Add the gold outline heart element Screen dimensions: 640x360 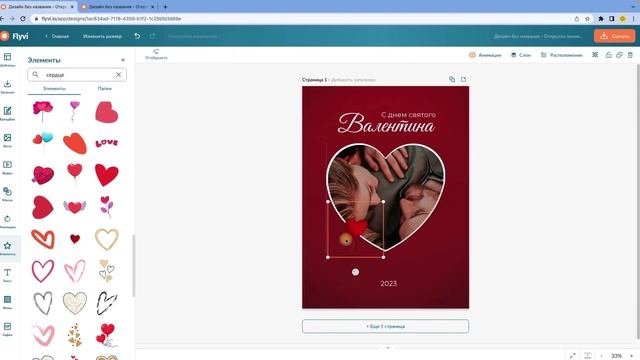(x=107, y=239)
